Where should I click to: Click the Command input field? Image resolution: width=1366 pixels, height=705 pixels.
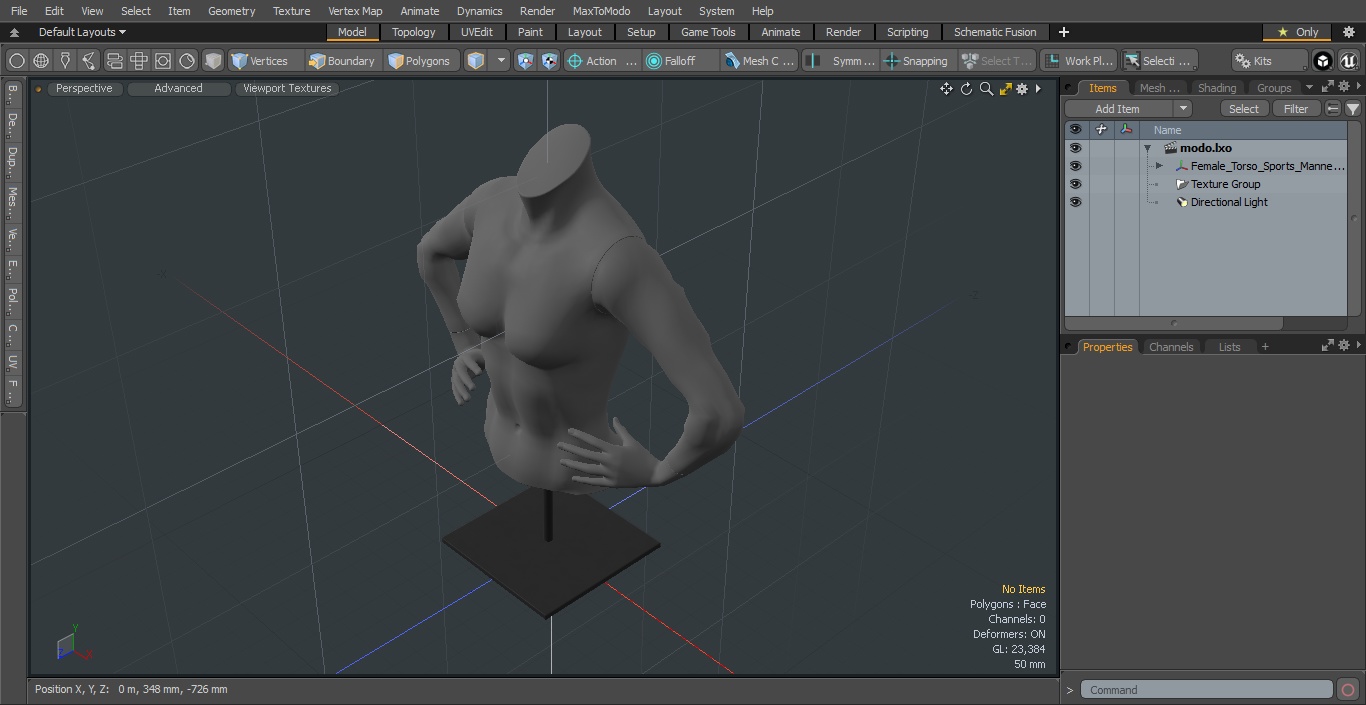1207,690
